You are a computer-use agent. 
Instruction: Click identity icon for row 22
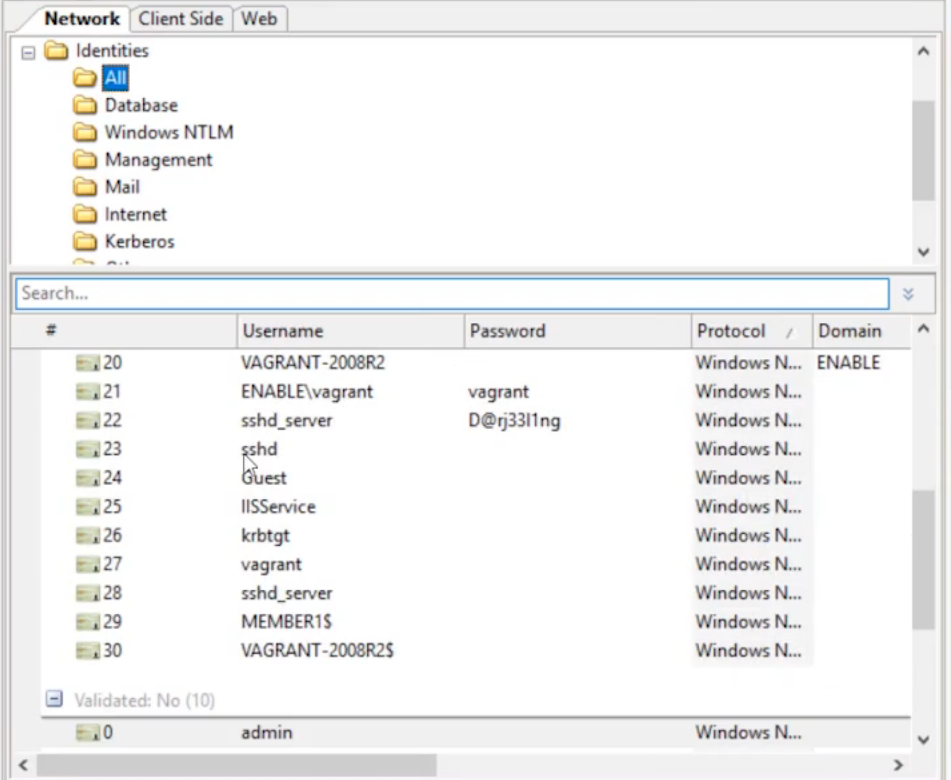88,421
